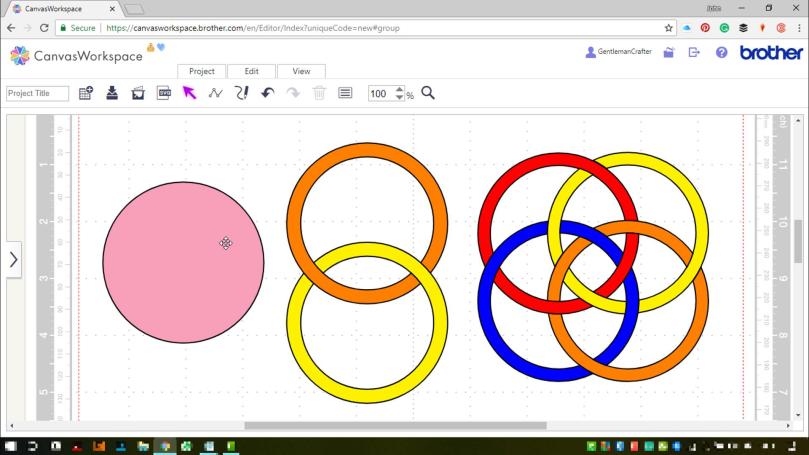Bookmark page with the star icon
This screenshot has height=455, width=809.
click(669, 28)
